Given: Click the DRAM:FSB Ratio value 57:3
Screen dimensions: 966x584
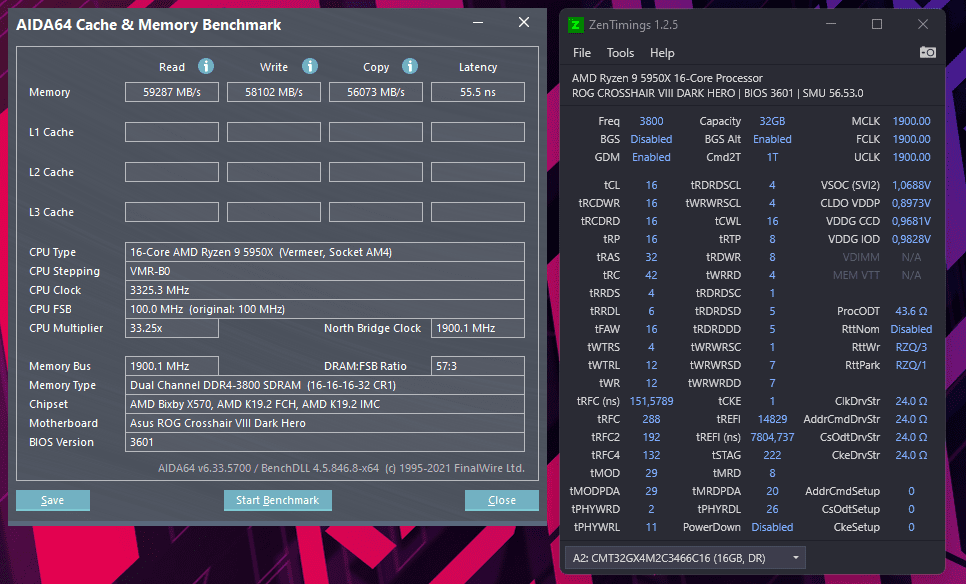Looking at the screenshot, I should point(478,366).
